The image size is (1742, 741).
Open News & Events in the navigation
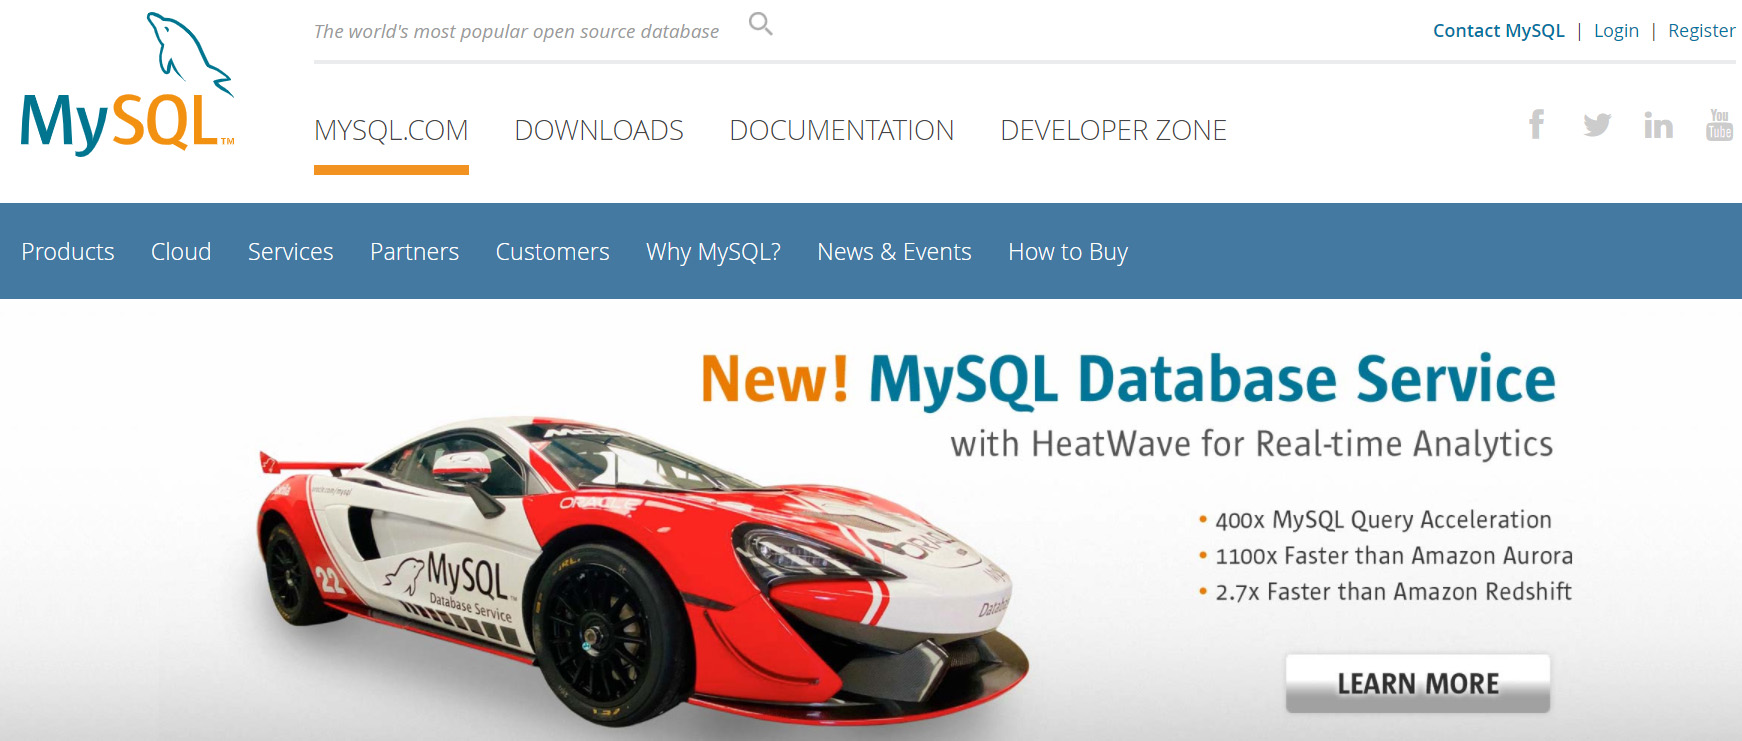pyautogui.click(x=894, y=252)
